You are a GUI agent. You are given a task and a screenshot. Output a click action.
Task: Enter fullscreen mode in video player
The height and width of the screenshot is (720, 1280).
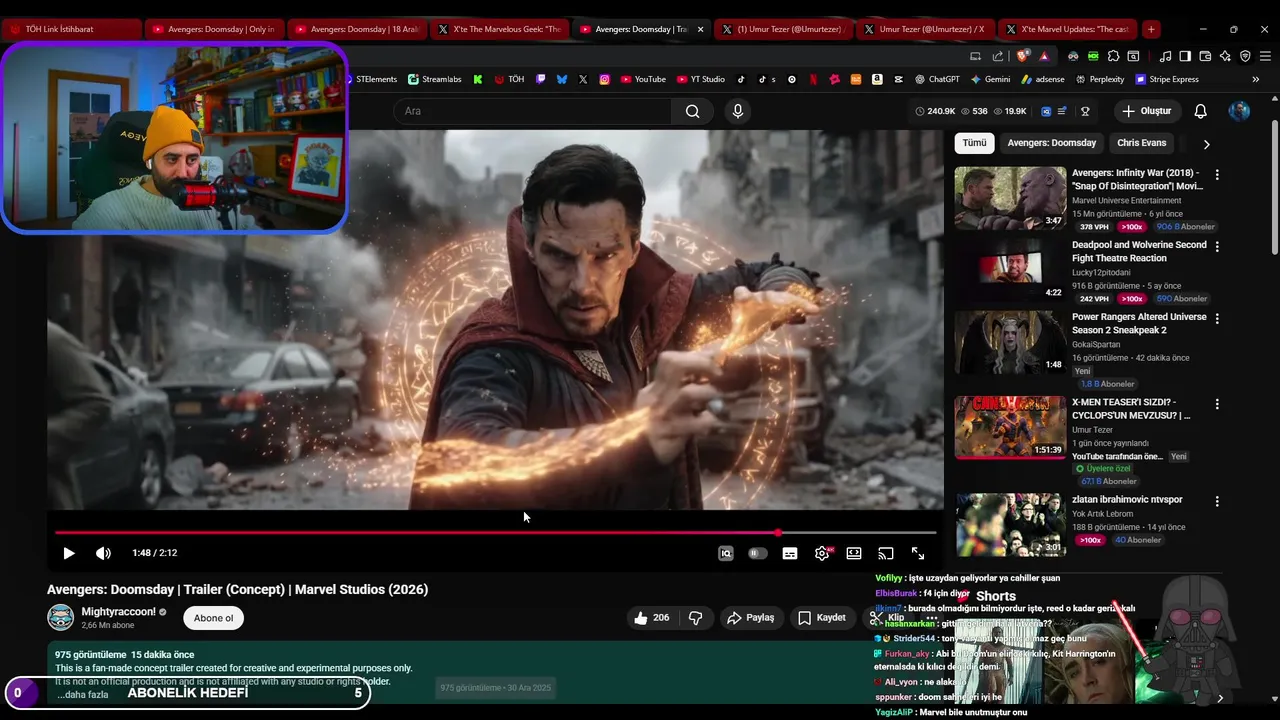point(918,553)
